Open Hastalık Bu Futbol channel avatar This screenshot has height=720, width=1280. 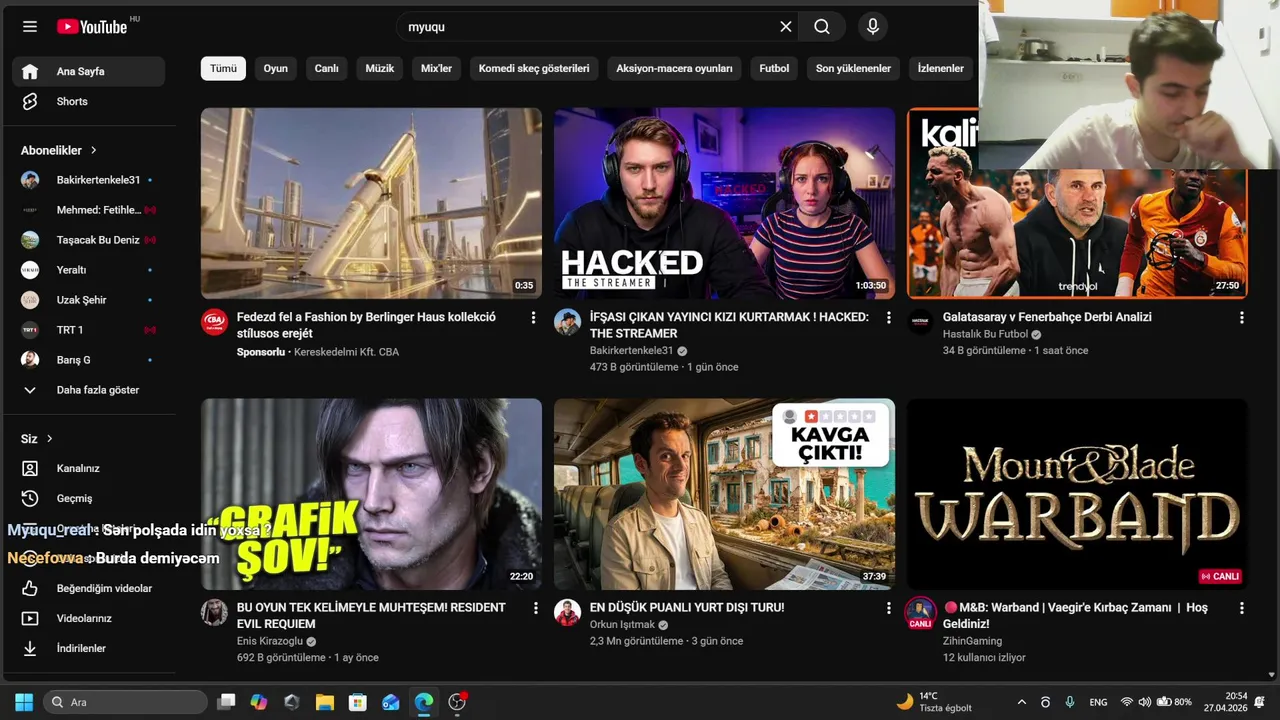(x=920, y=322)
